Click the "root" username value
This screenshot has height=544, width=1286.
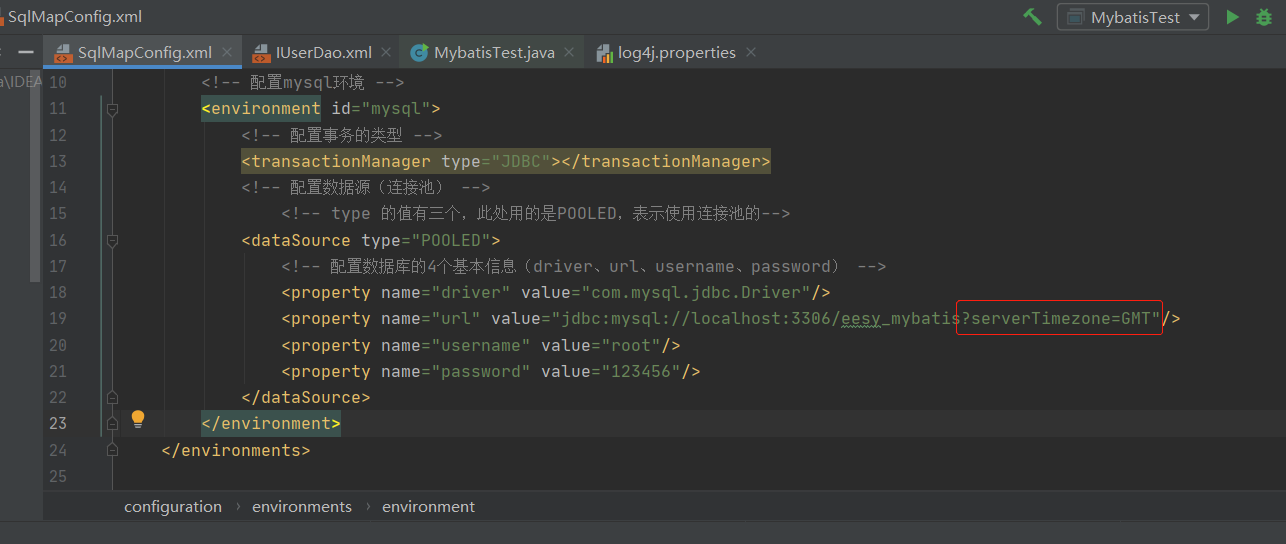[x=631, y=346]
